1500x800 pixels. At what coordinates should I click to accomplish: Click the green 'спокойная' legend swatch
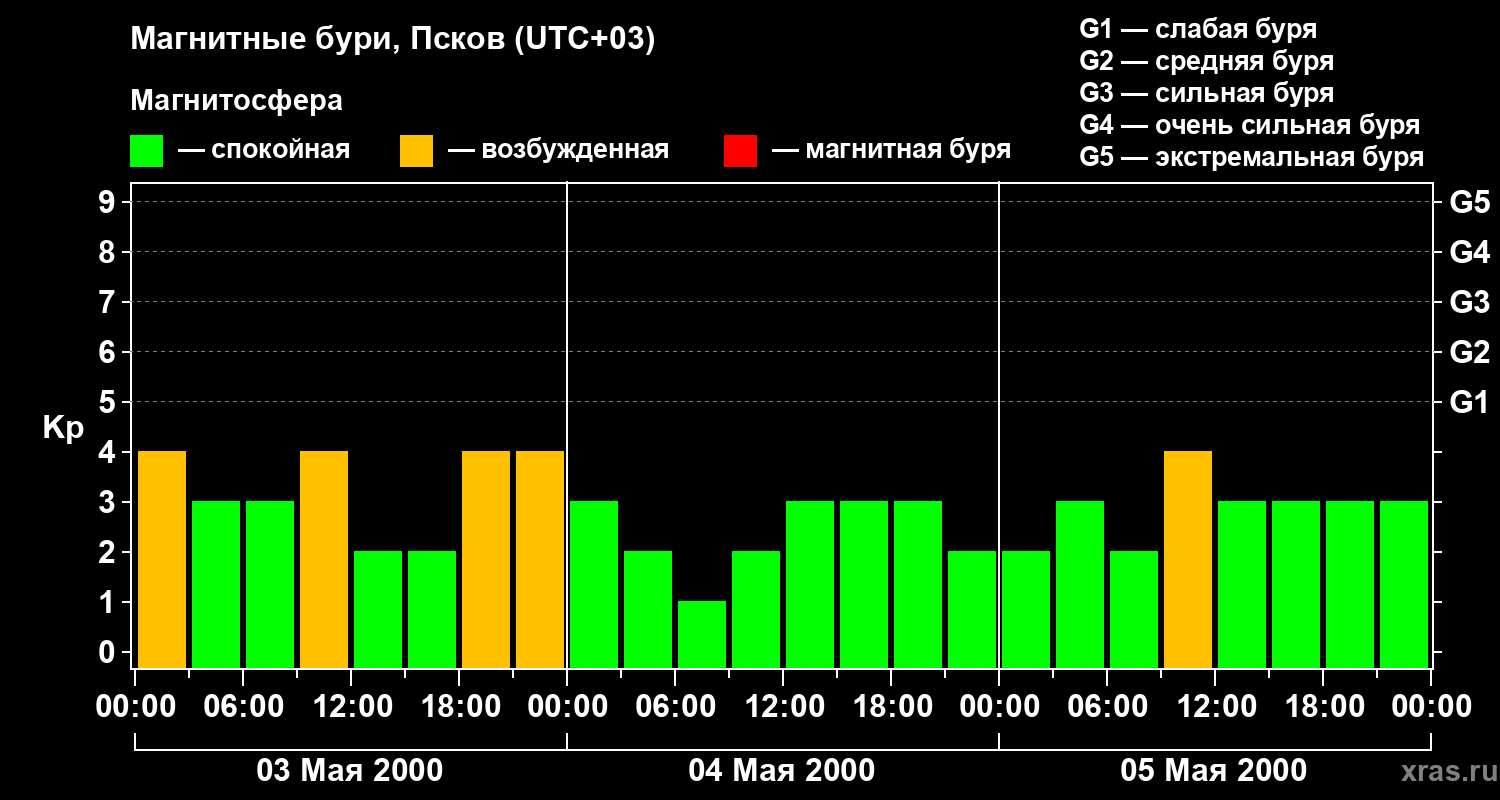[146, 151]
